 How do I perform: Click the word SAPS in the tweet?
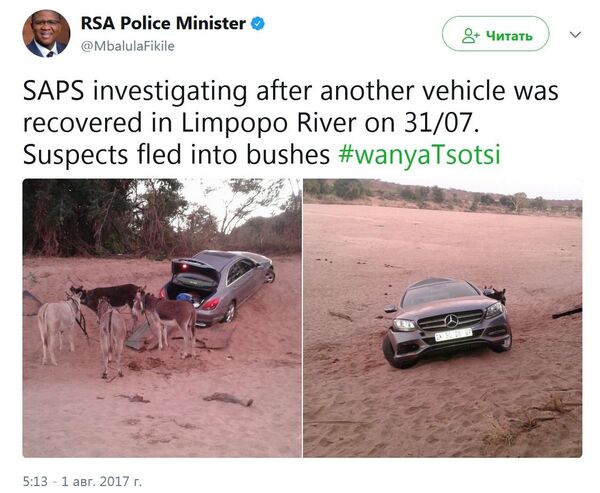pyautogui.click(x=53, y=91)
